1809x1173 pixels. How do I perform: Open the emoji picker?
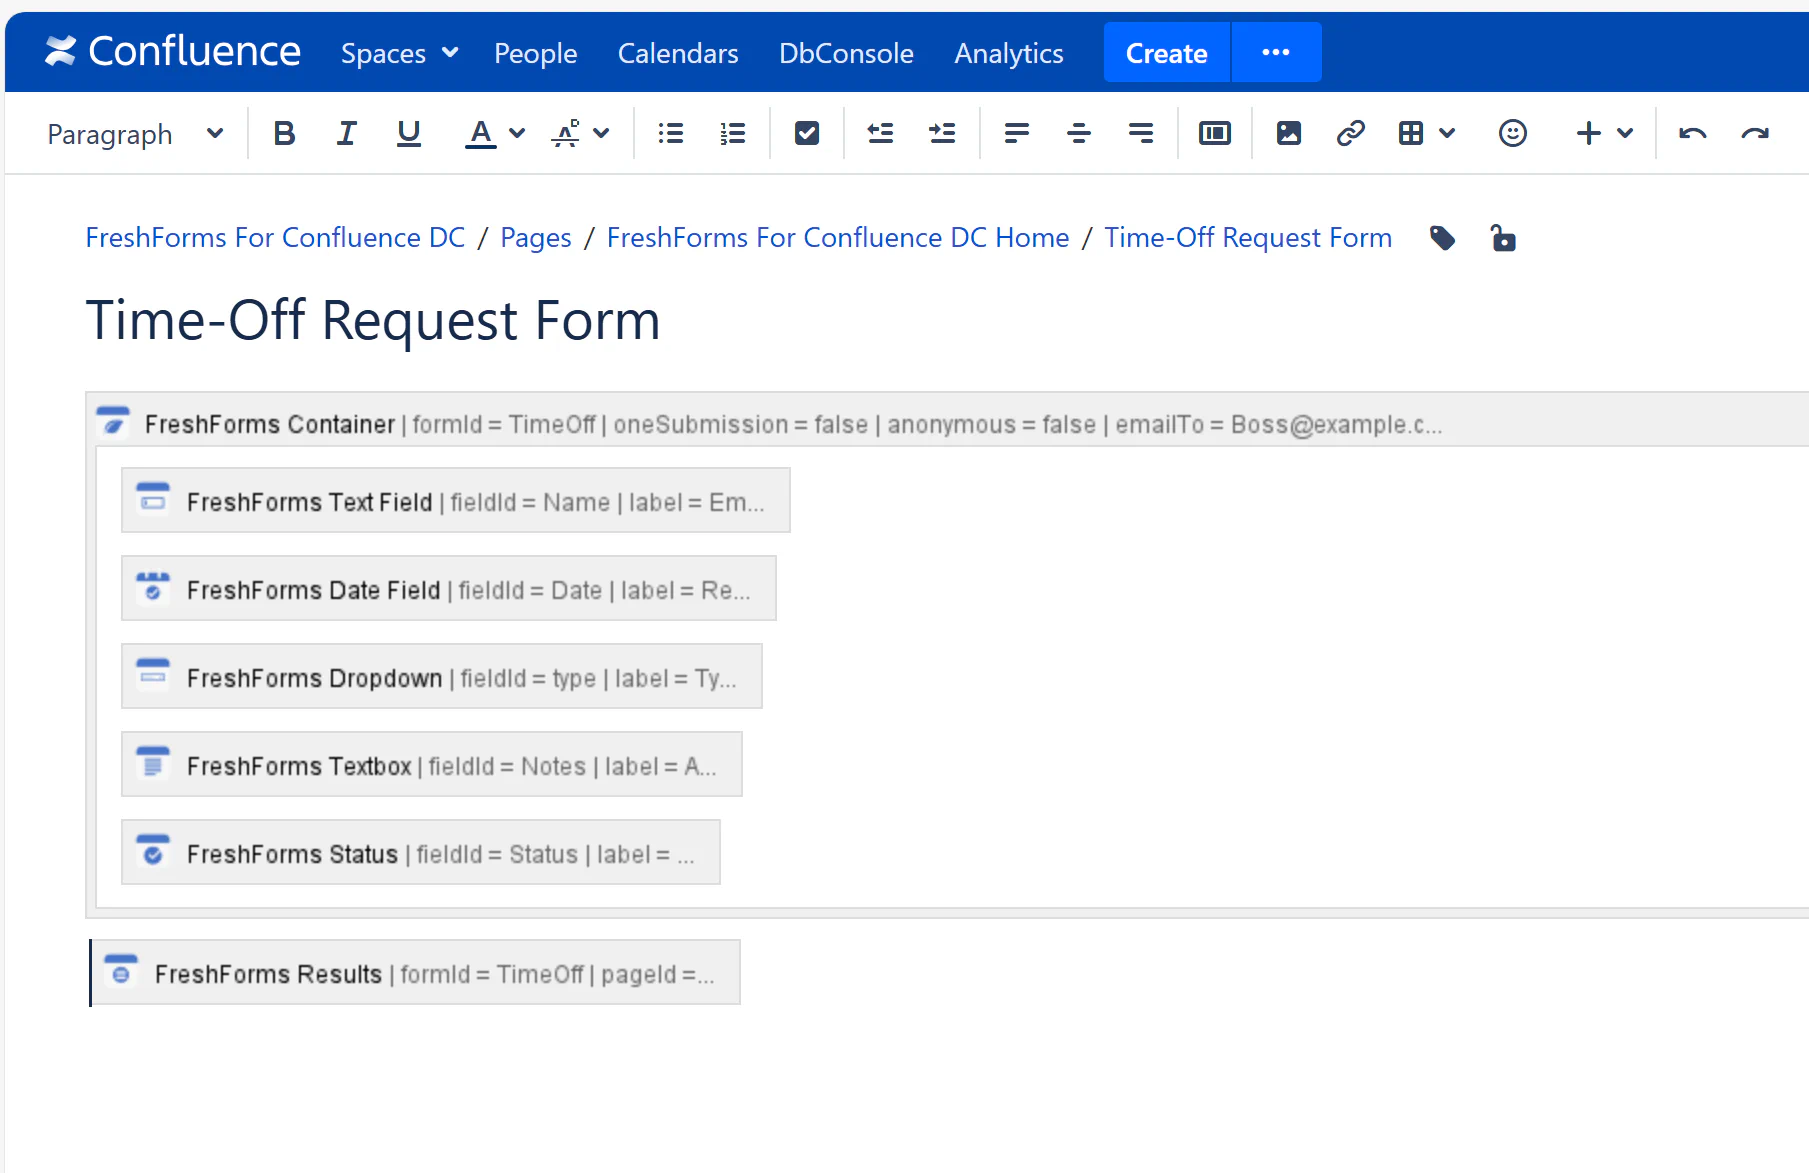coord(1513,132)
